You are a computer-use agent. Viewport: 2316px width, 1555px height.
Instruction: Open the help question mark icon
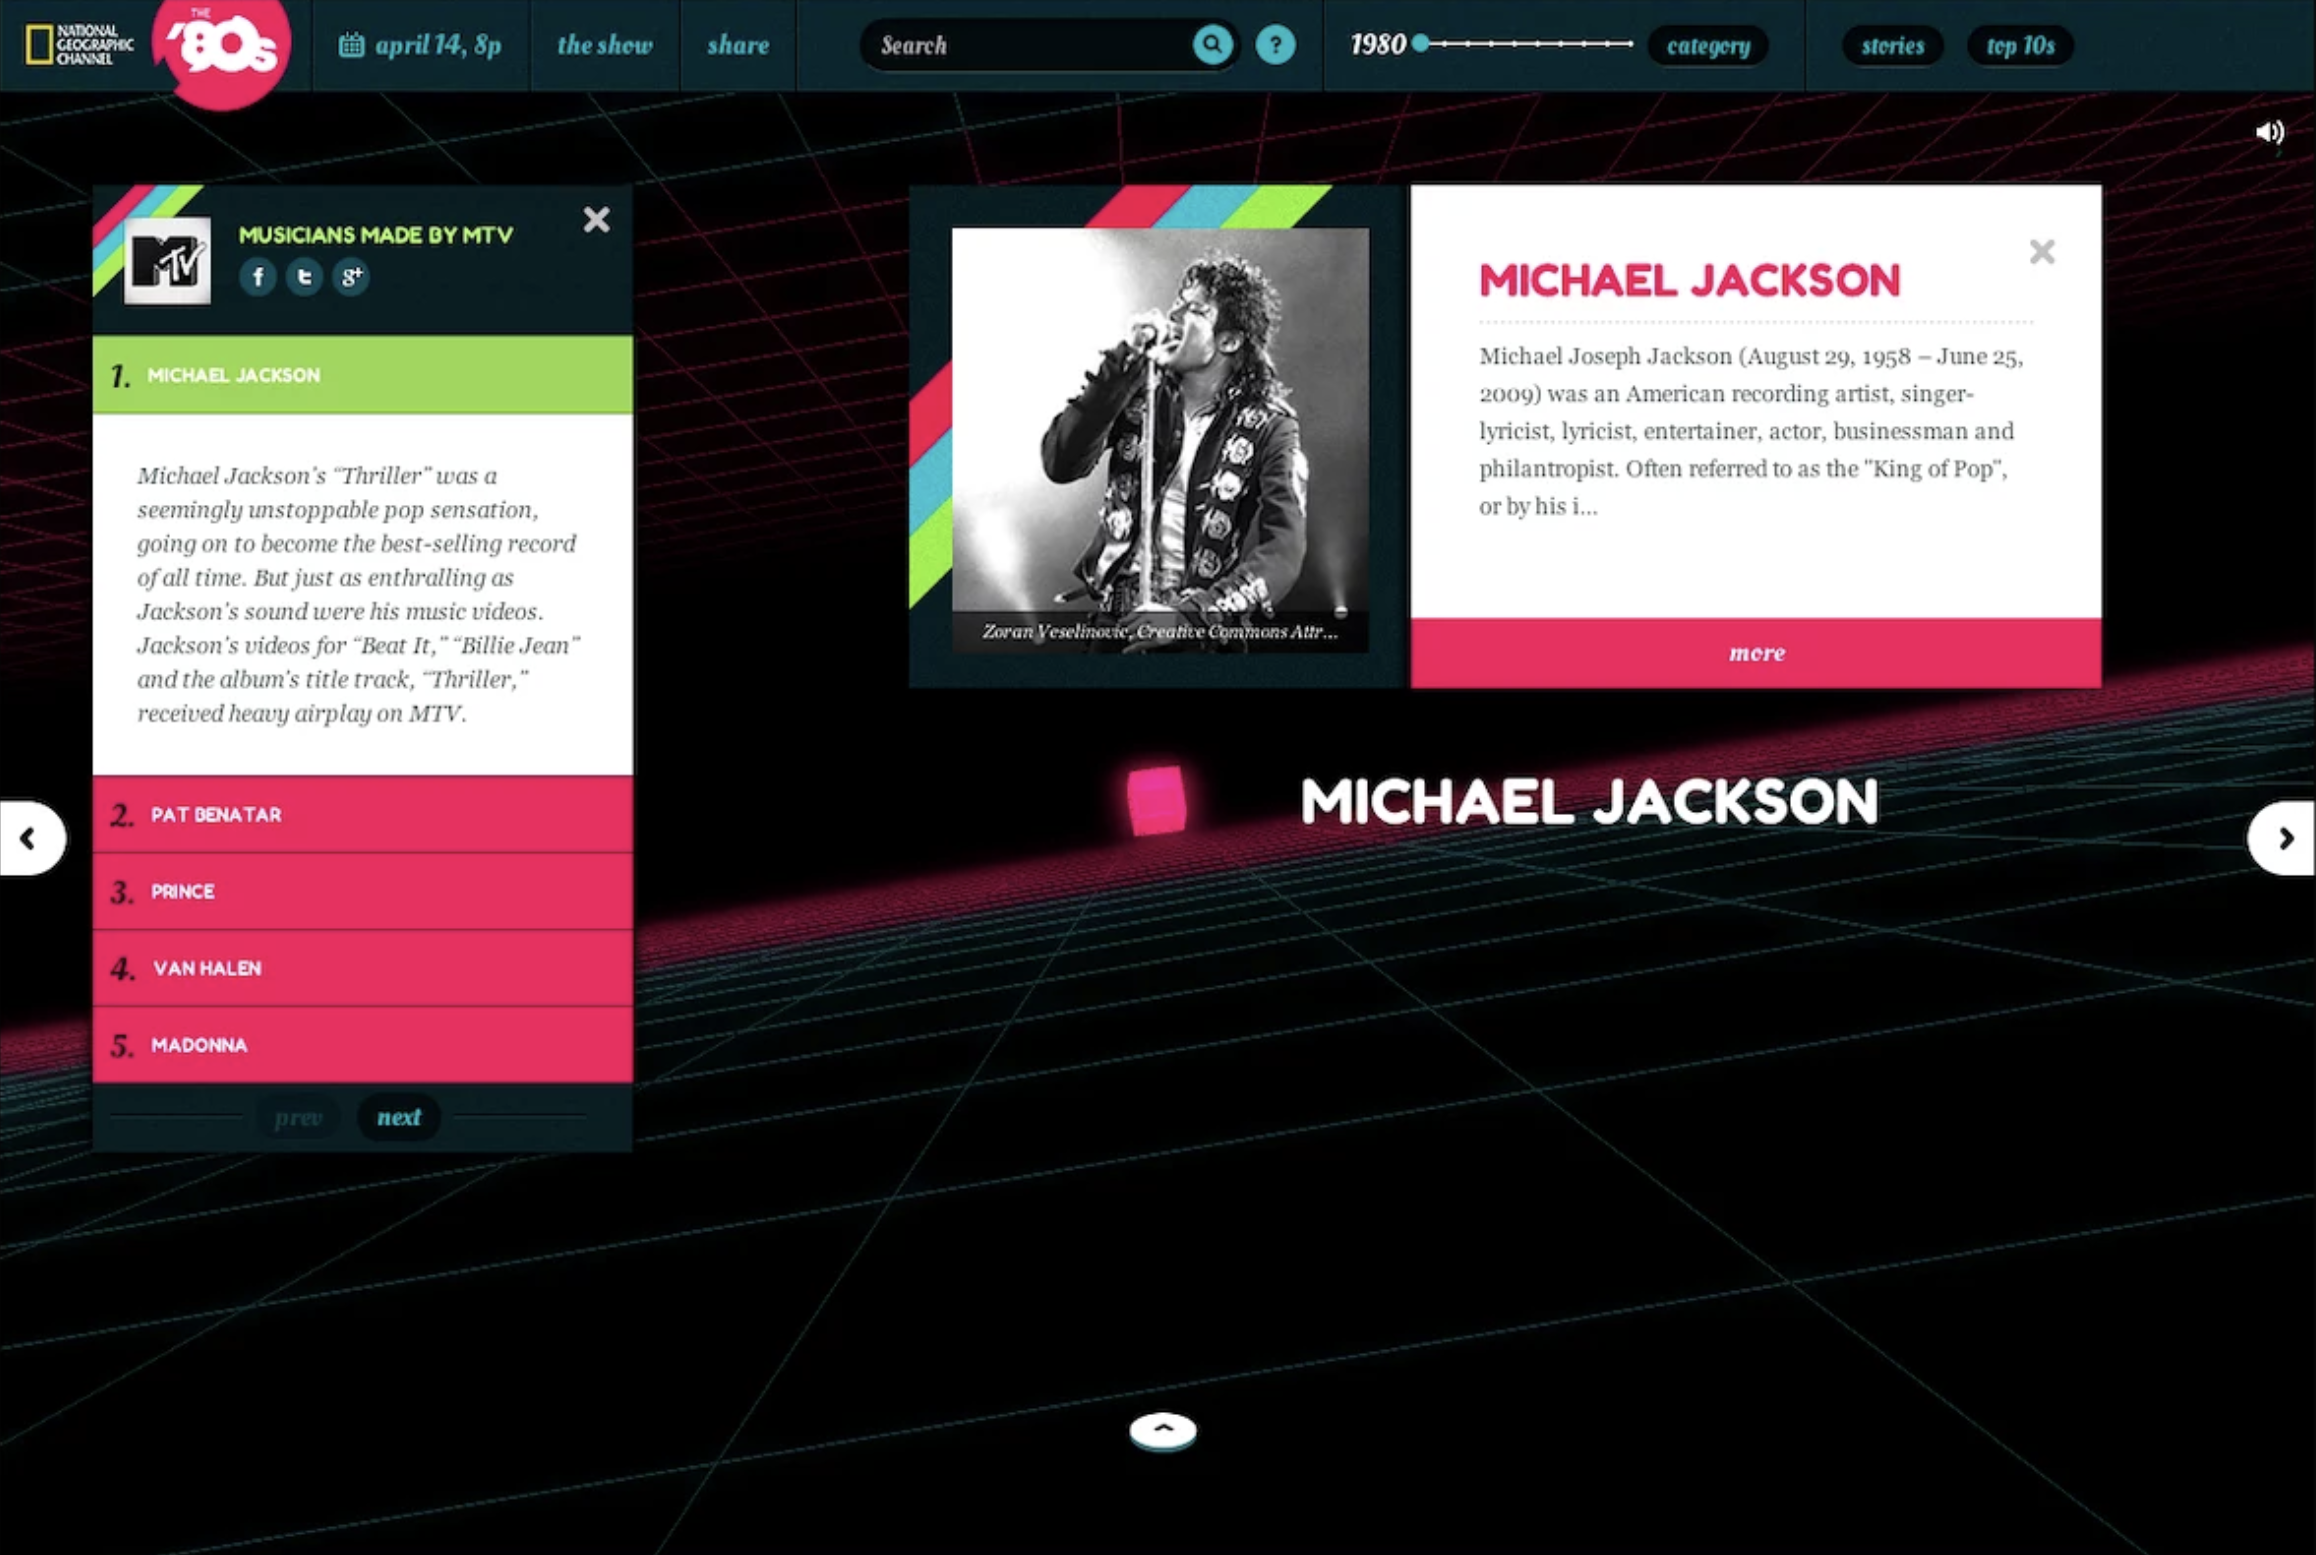pyautogui.click(x=1275, y=45)
